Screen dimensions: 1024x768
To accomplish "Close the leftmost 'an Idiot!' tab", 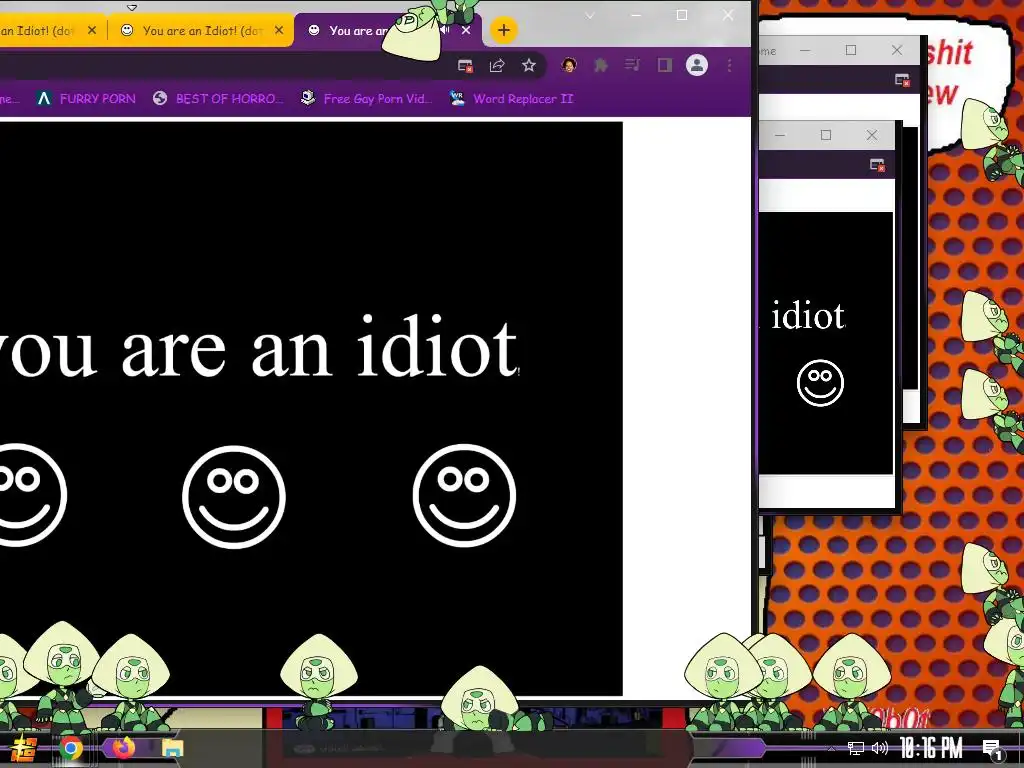I will pyautogui.click(x=92, y=30).
